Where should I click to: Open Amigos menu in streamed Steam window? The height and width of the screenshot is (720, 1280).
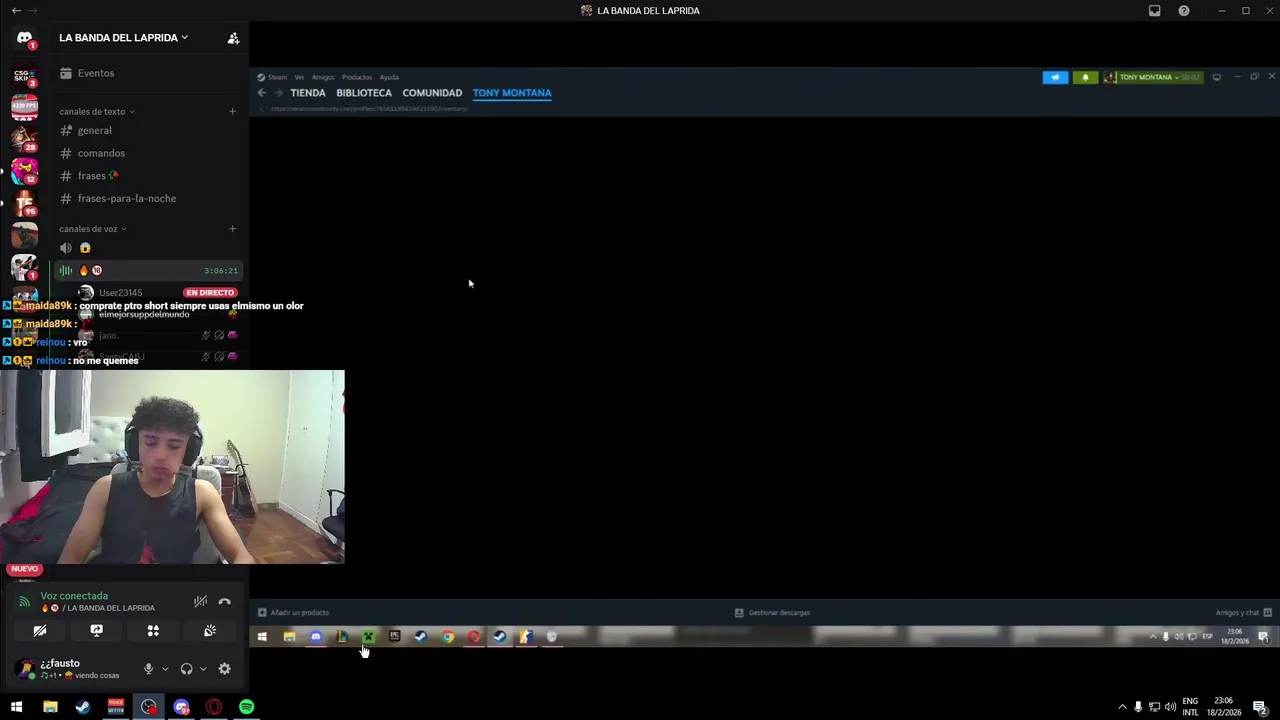tap(323, 77)
